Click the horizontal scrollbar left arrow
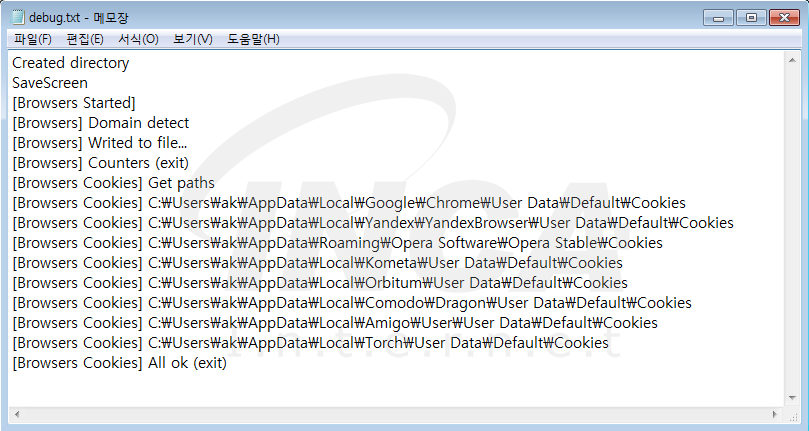Screen dimensions: 809x431 coord(17,414)
